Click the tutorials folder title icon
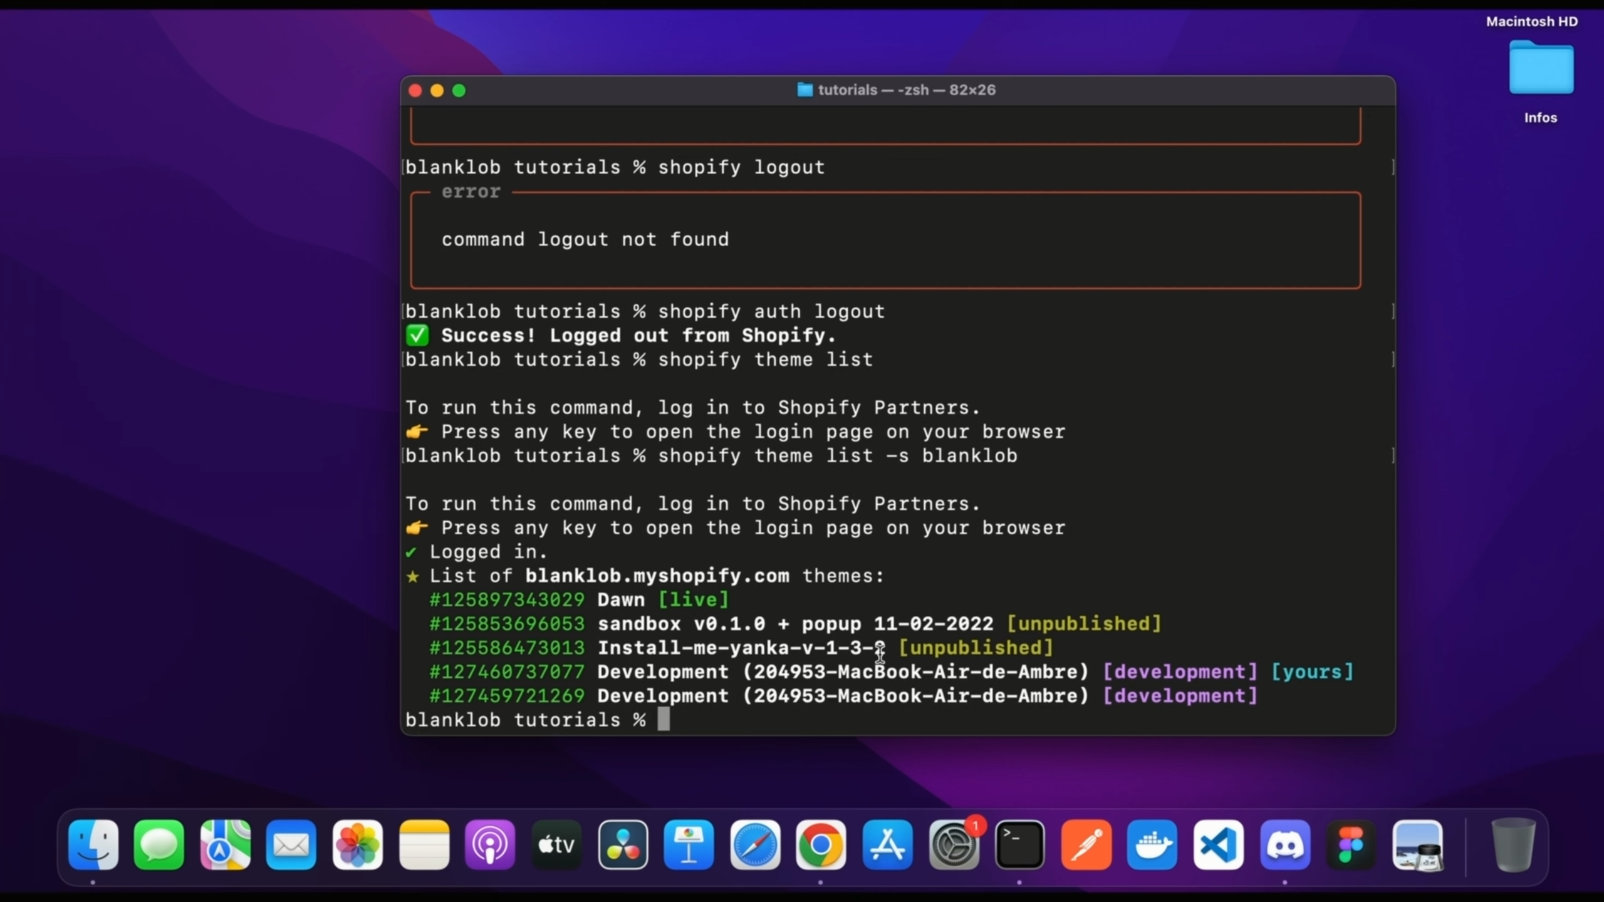Viewport: 1604px width, 902px height. 805,90
